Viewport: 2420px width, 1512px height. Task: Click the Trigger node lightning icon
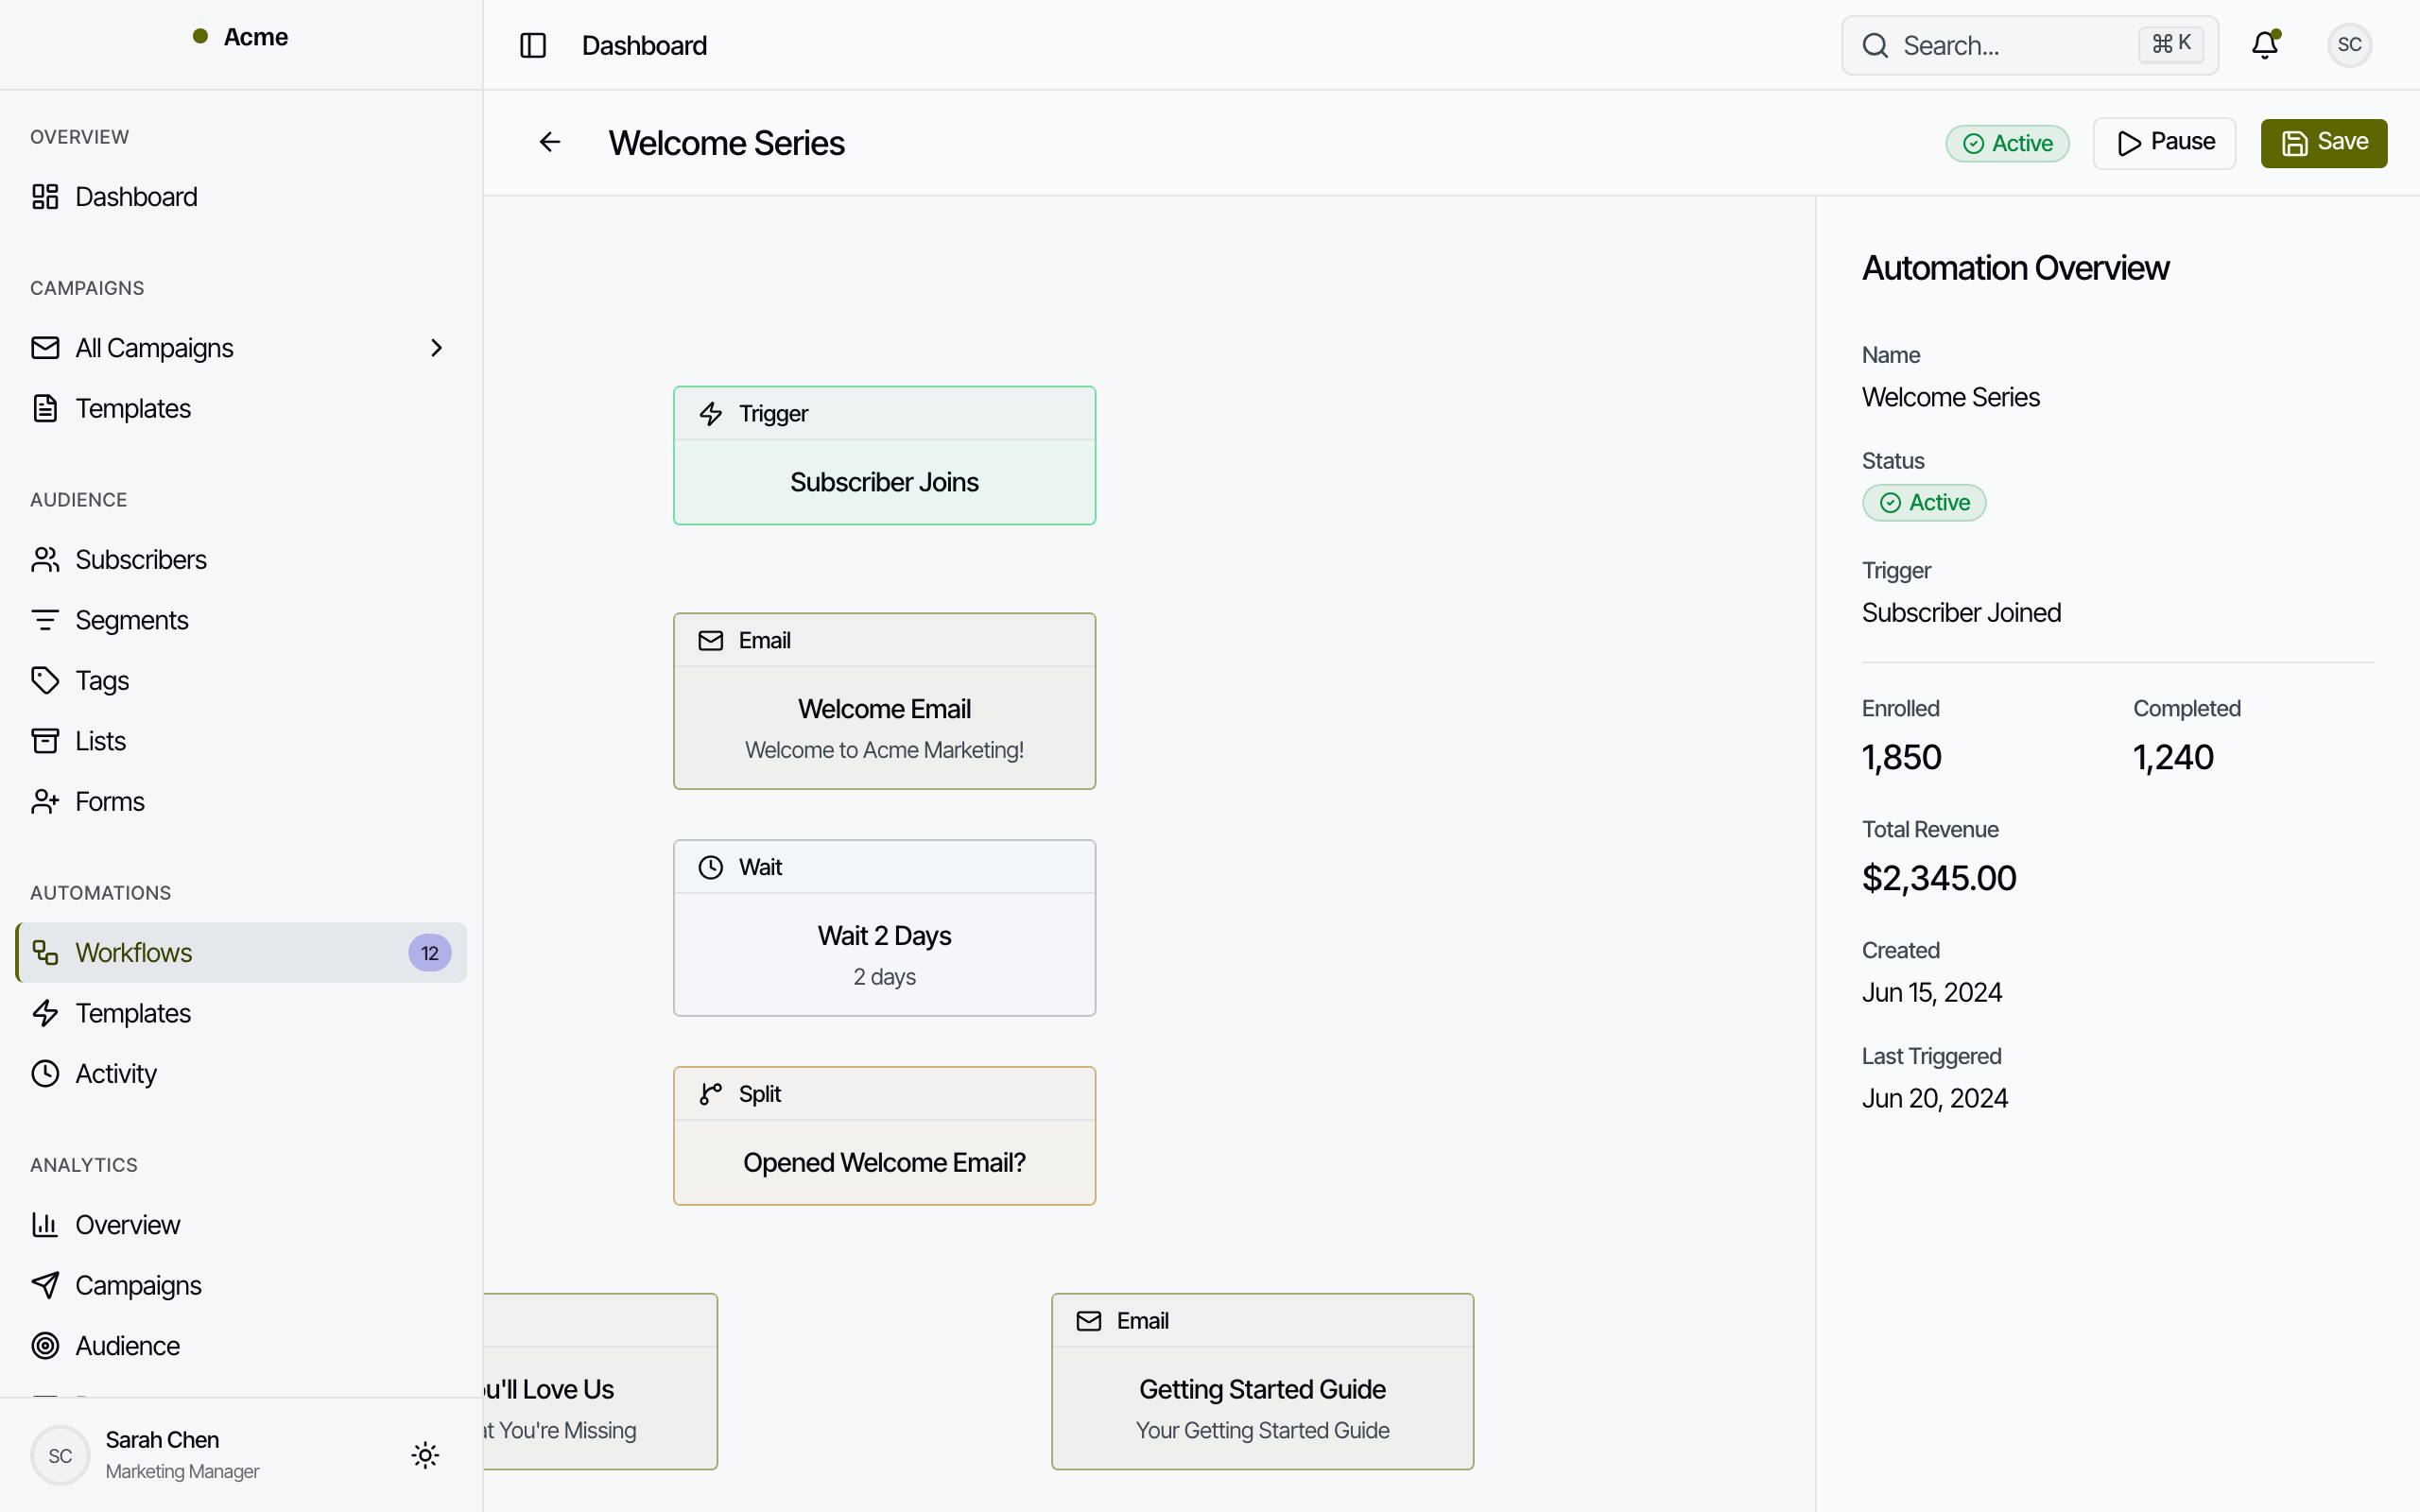pos(711,414)
